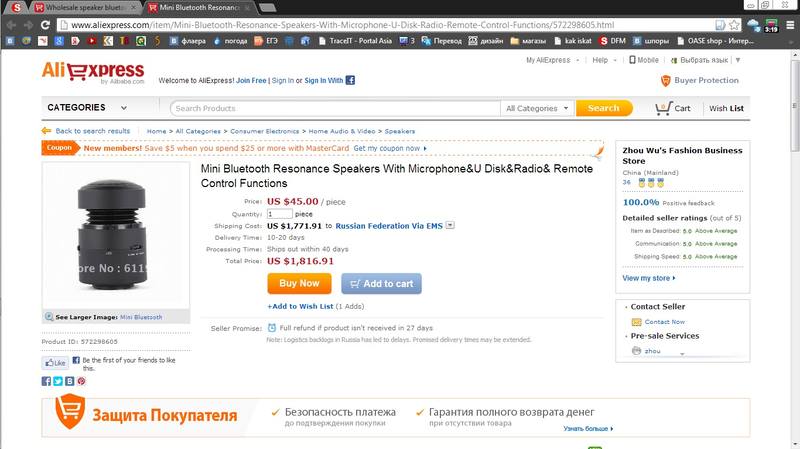Click the Buy Now button
This screenshot has height=449, width=800.
point(299,283)
